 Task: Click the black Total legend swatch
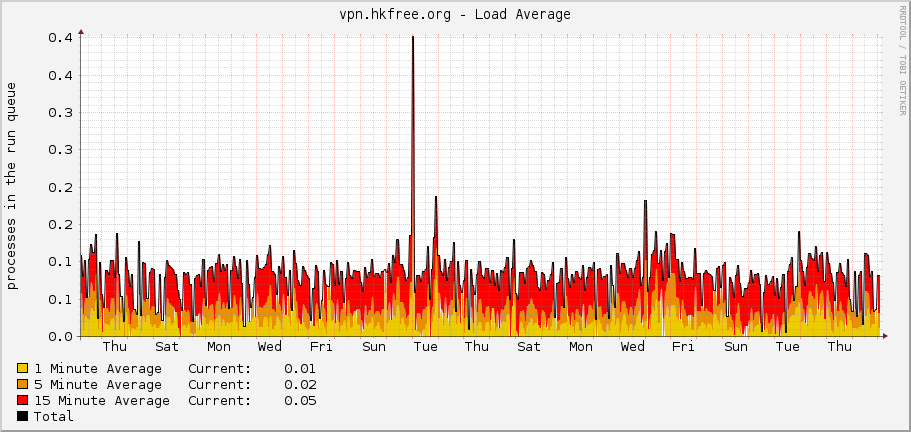click(x=23, y=416)
